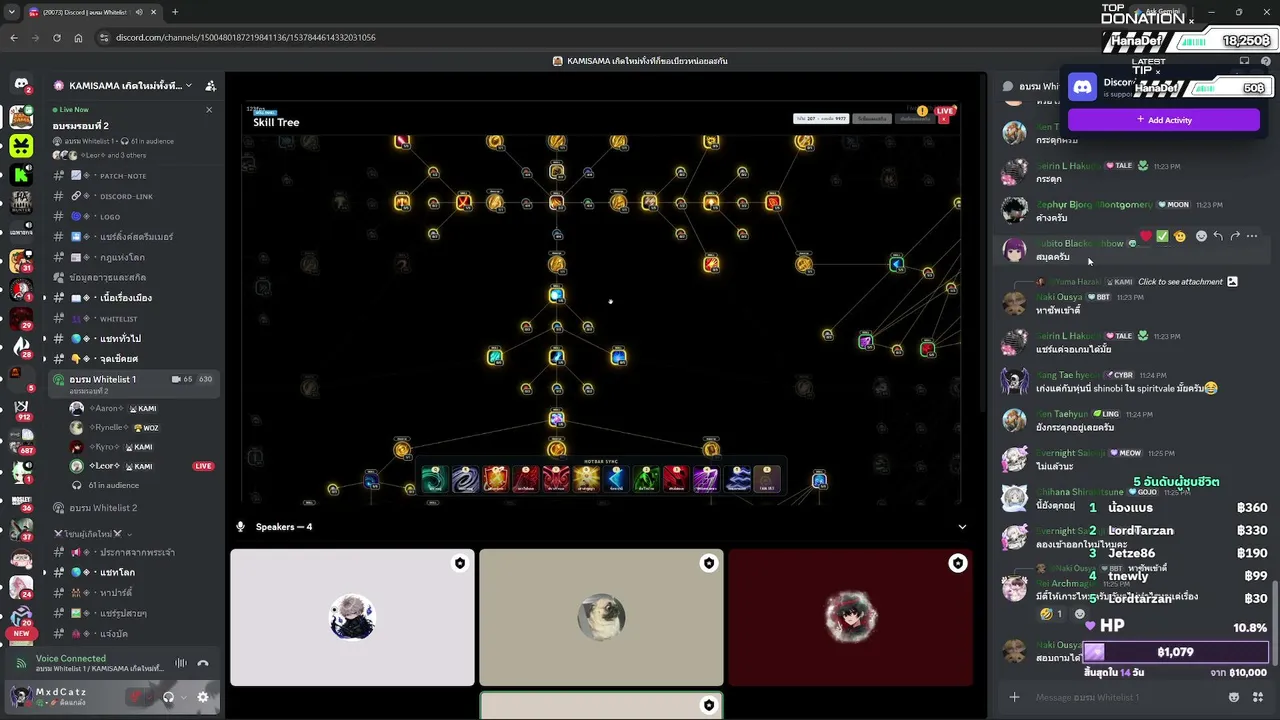Click the Discord address bar URL
This screenshot has height=720, width=1280.
246,38
